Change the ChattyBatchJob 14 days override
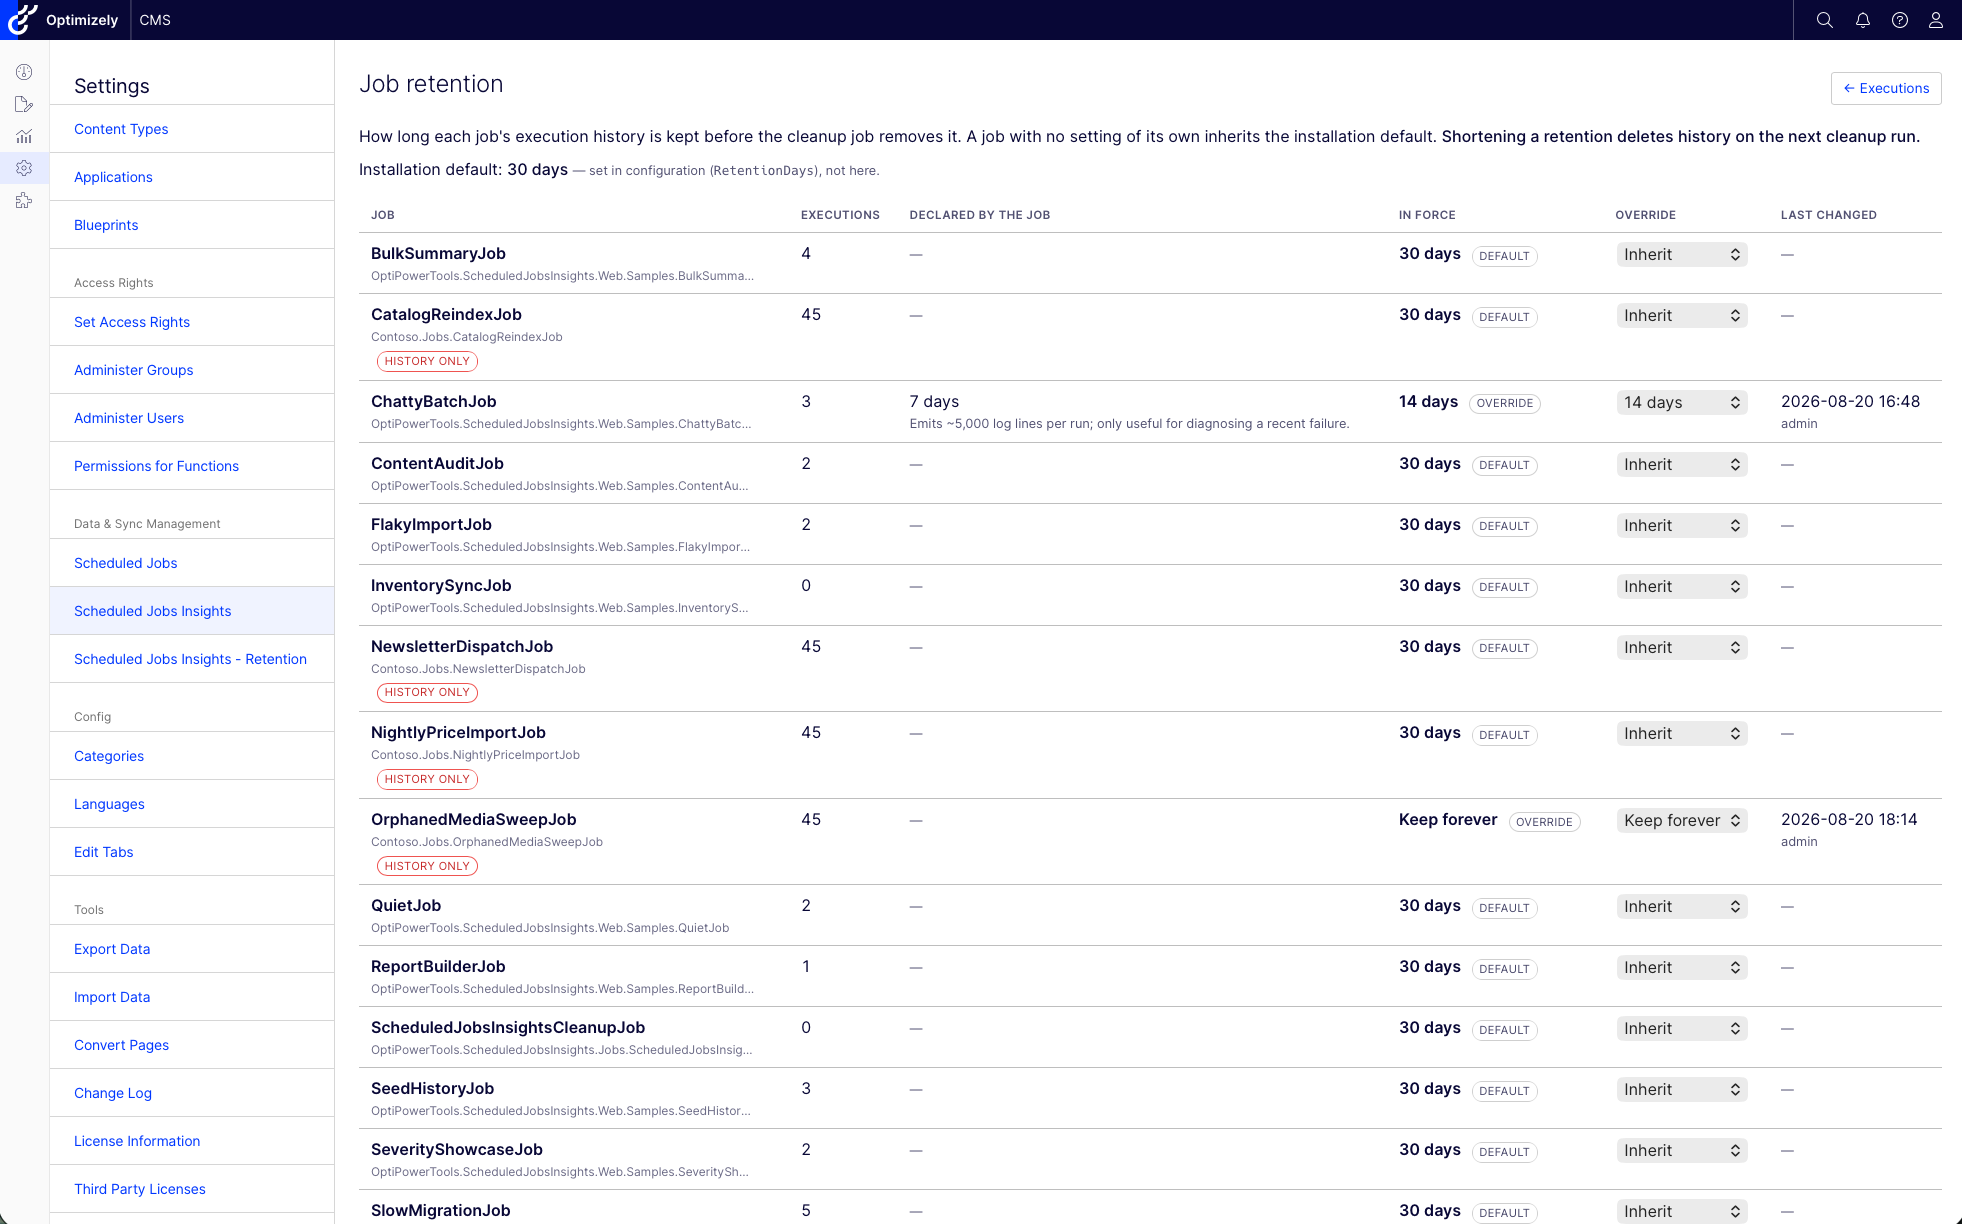Screen dimensions: 1962x1224 [x=1682, y=403]
